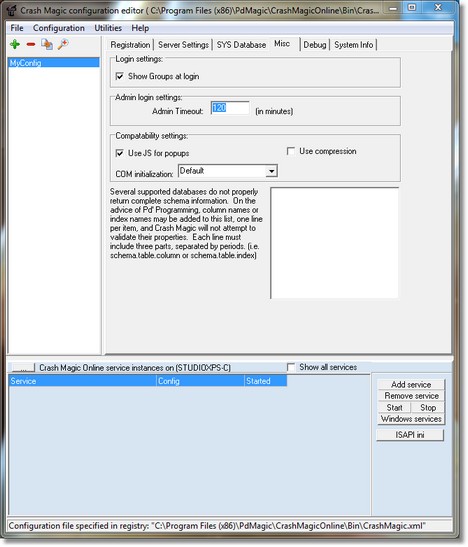
Task: Click the schema exceptions list text area
Action: click(x=334, y=243)
